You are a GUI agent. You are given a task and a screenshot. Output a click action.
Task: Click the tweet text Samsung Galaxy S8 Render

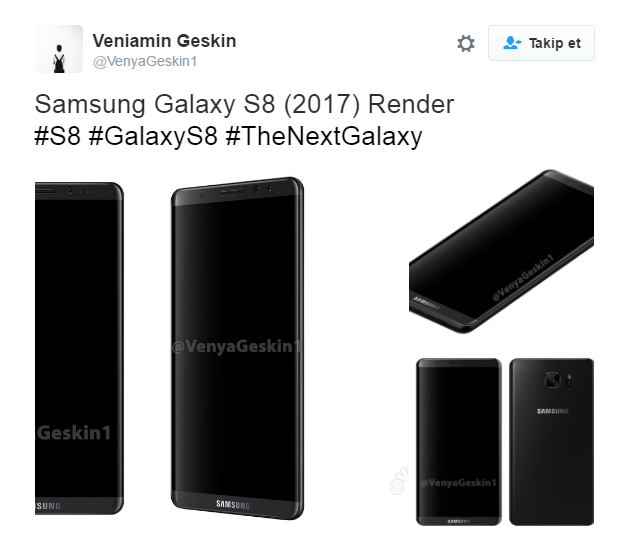(x=244, y=104)
